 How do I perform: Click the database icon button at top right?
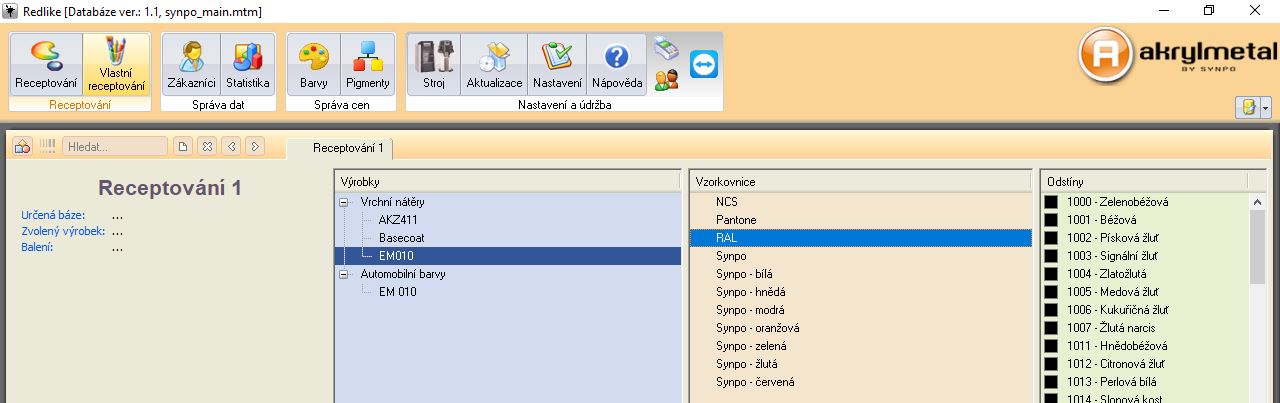[x=1248, y=107]
